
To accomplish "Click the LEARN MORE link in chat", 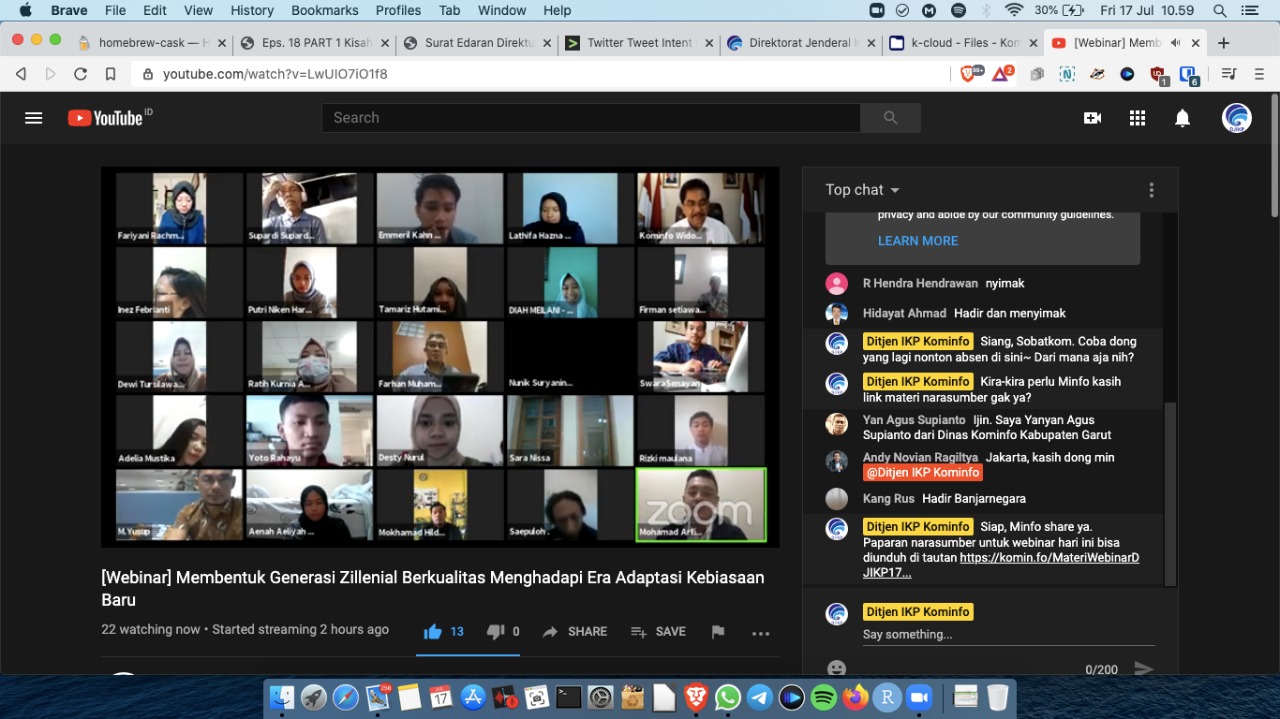I will click(917, 240).
